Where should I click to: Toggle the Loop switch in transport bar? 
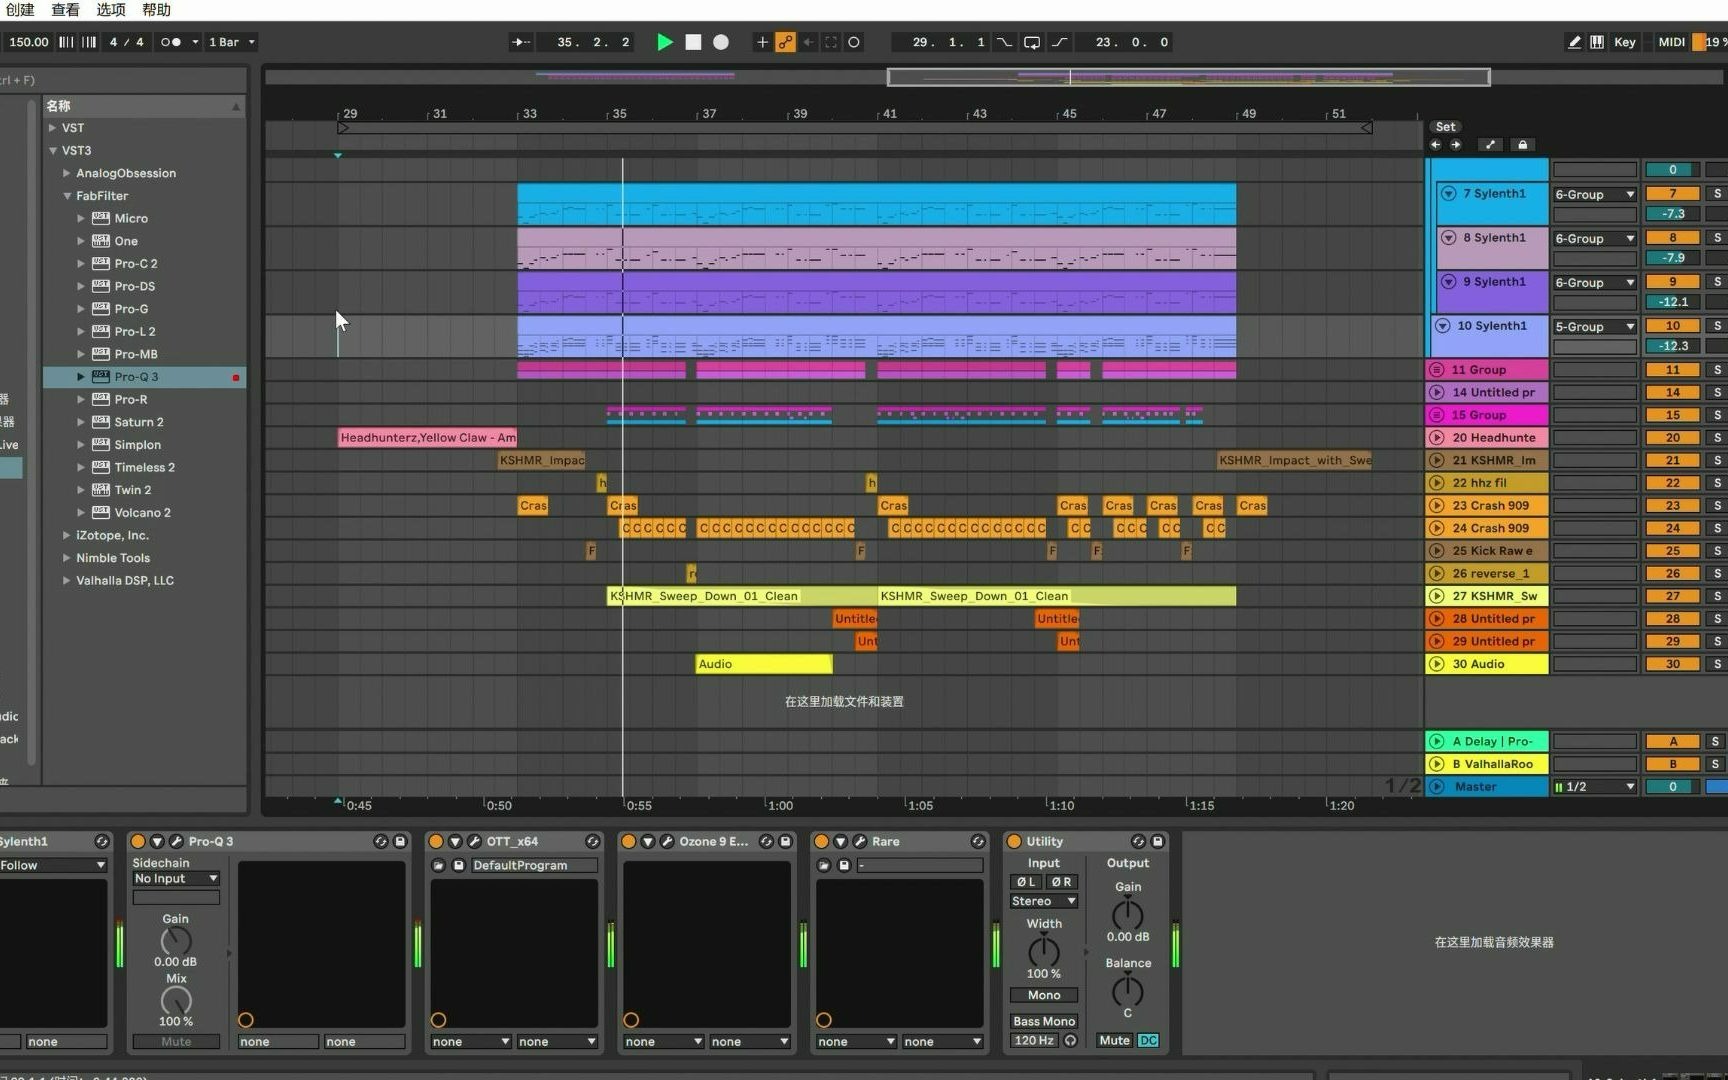(1031, 42)
